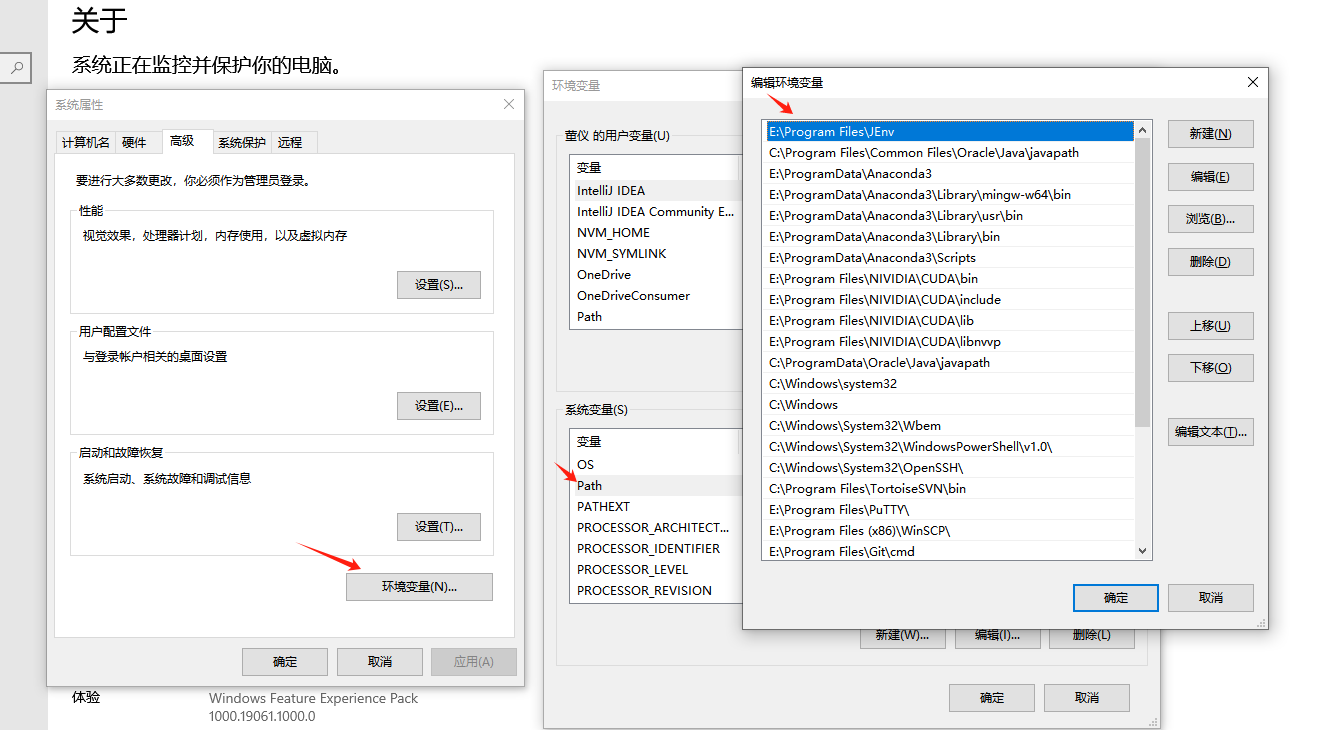Screen dimensions: 1323x730
Task: Click the 环境变量(N) button
Action: pyautogui.click(x=419, y=586)
